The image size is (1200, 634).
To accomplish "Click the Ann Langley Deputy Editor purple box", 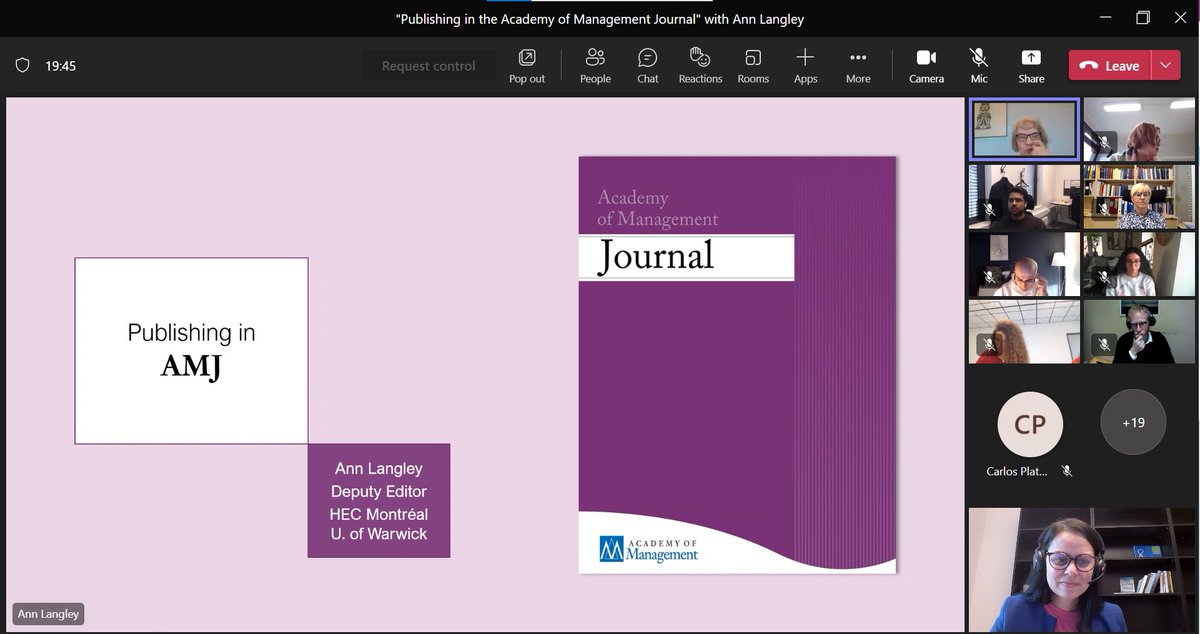I will tap(379, 501).
